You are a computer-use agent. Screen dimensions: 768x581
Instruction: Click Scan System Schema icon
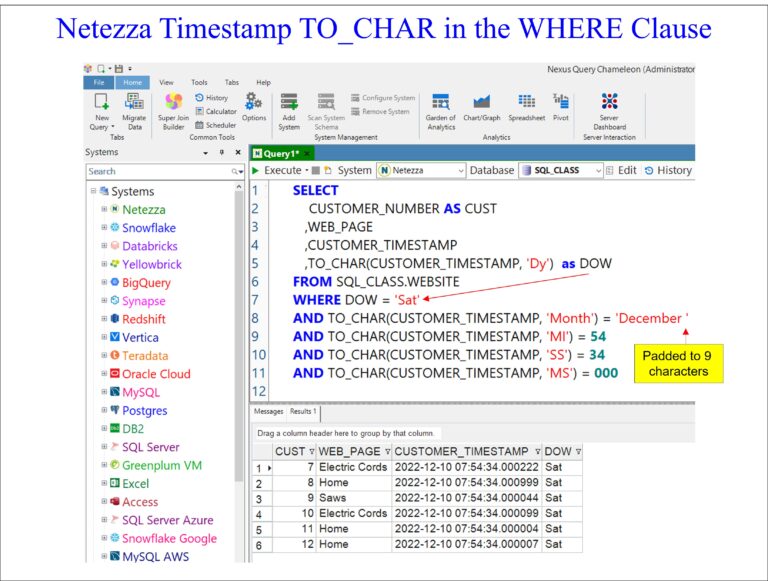[x=326, y=102]
